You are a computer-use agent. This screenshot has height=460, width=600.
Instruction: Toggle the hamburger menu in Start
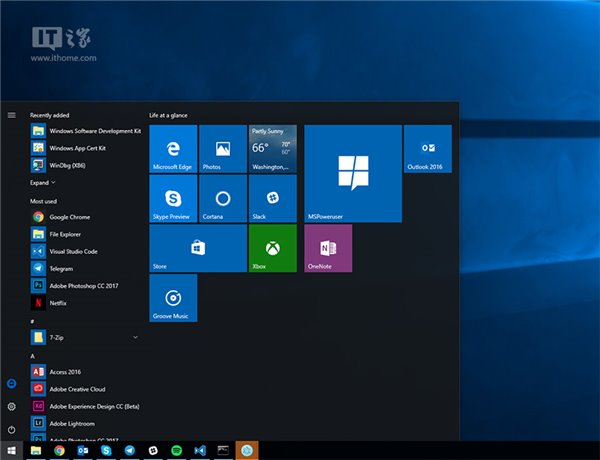12,115
